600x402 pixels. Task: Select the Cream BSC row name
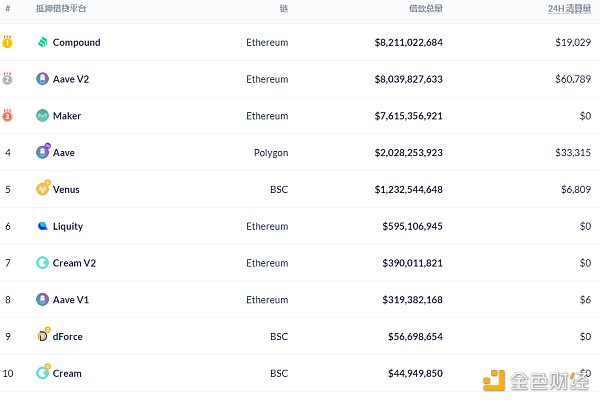click(x=67, y=374)
